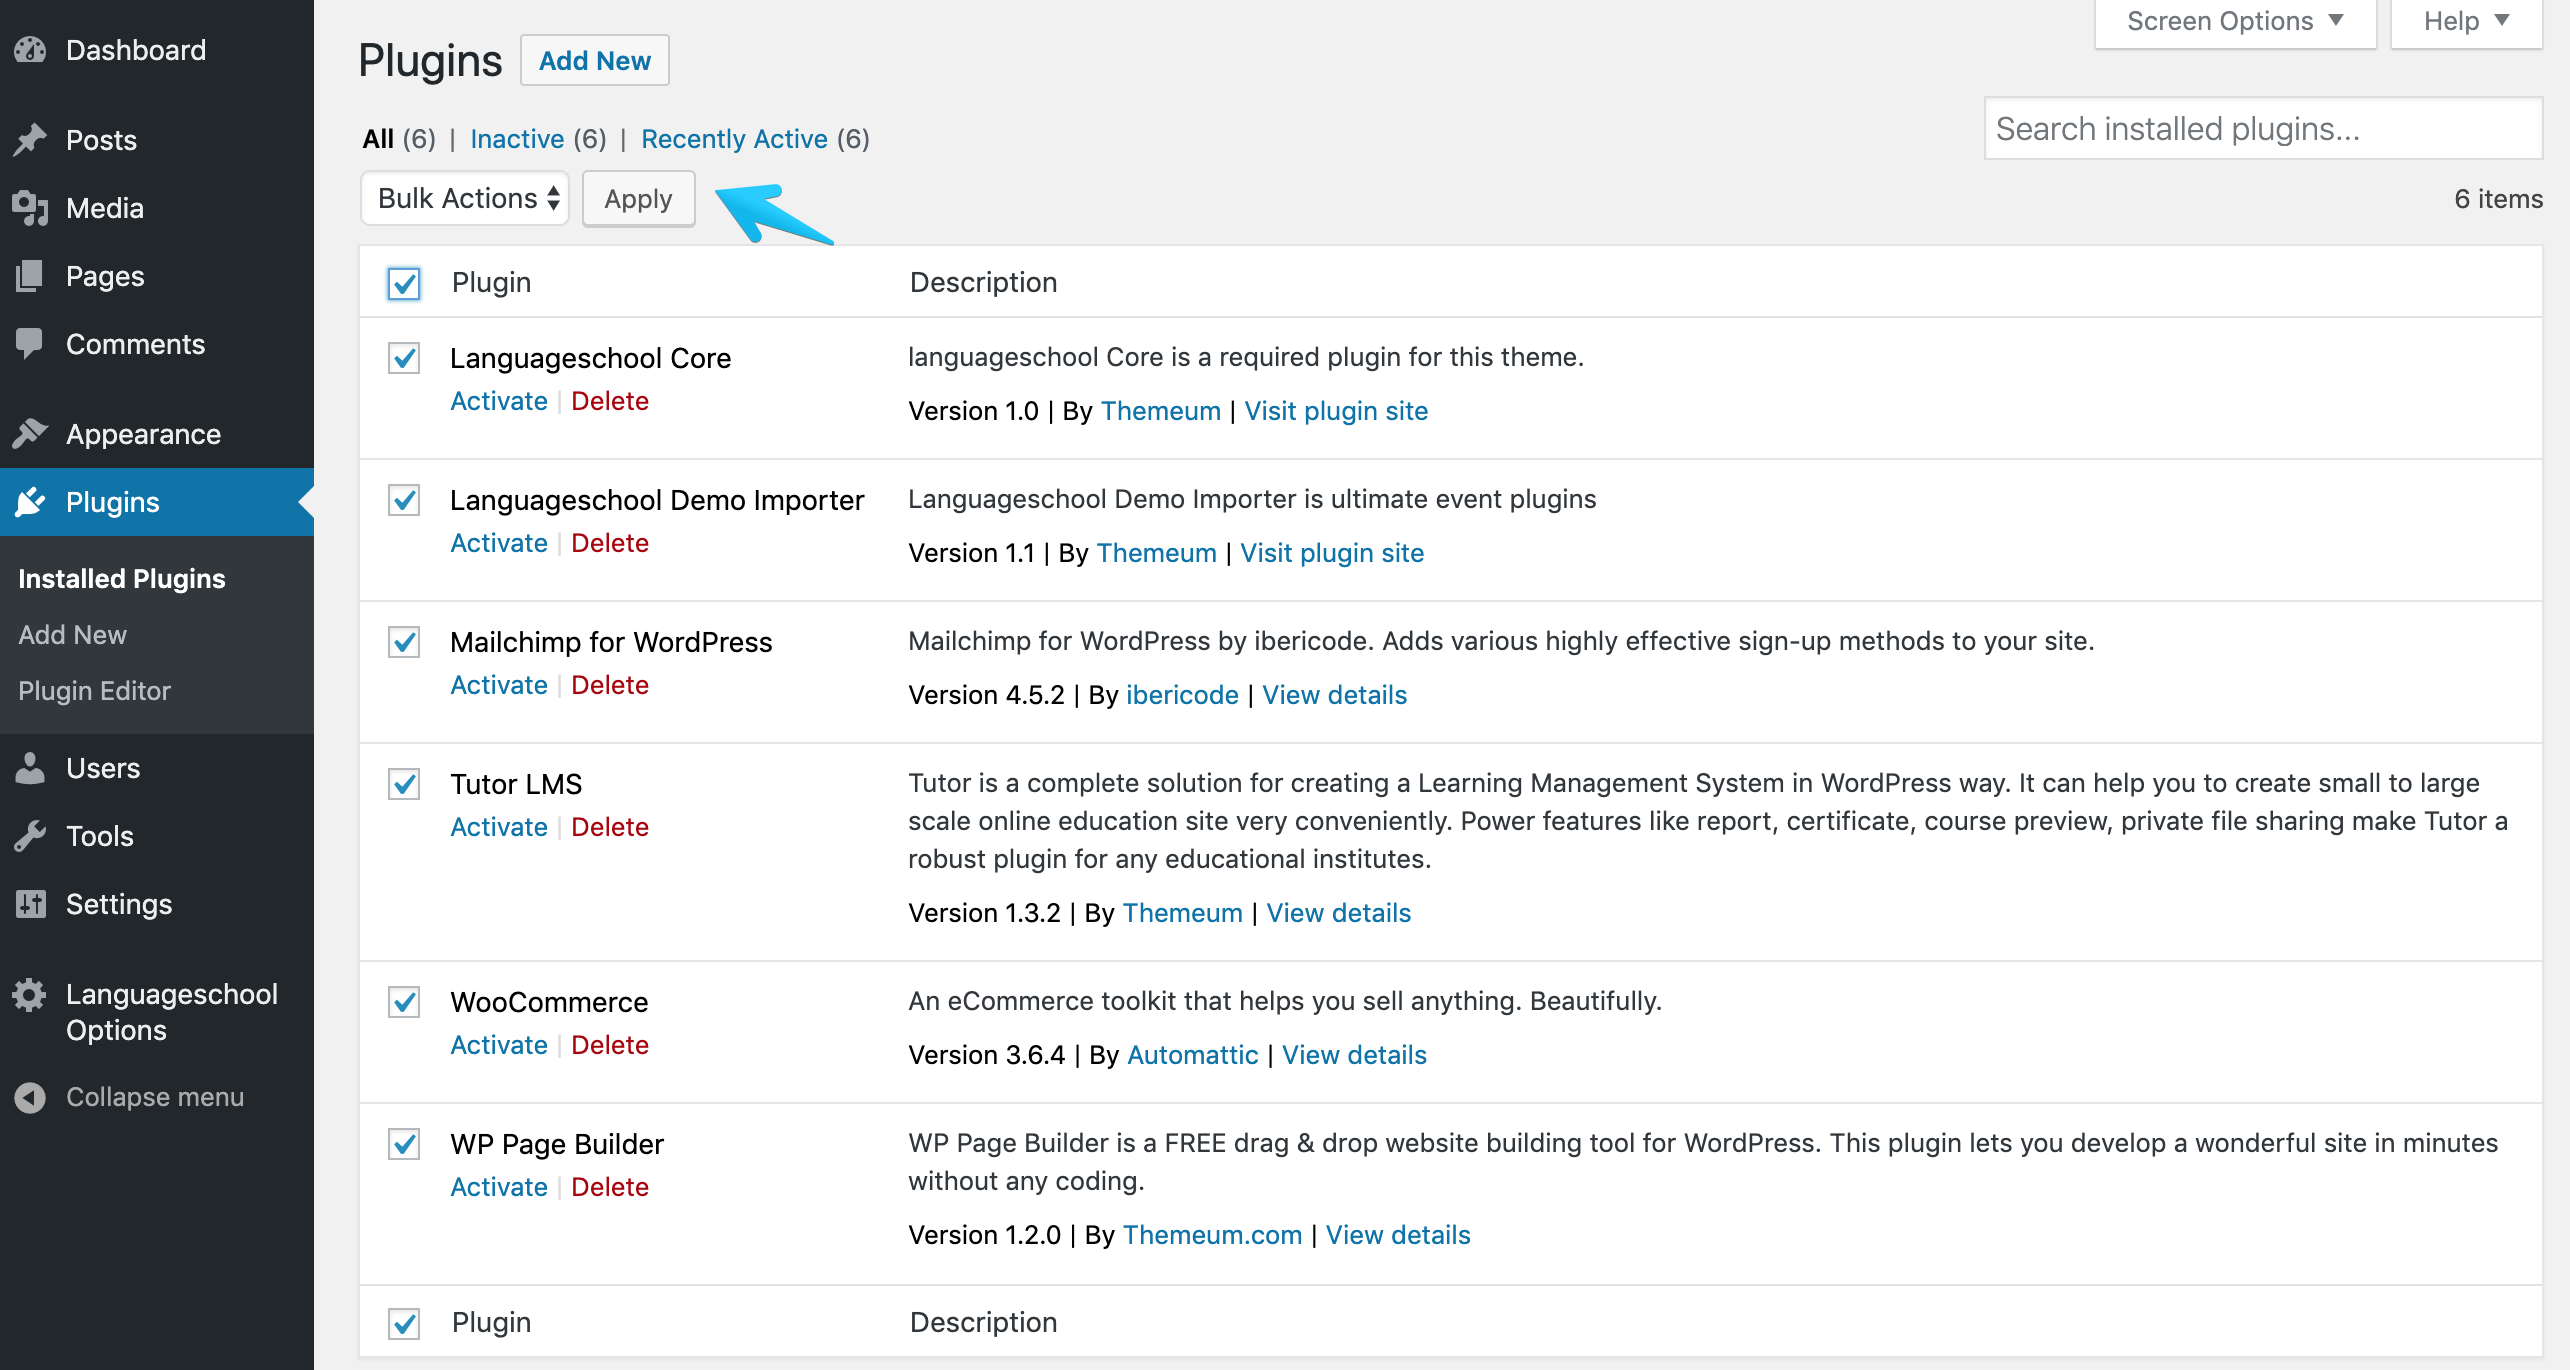The width and height of the screenshot is (2570, 1370).
Task: Click the Users person icon
Action: pos(31,768)
